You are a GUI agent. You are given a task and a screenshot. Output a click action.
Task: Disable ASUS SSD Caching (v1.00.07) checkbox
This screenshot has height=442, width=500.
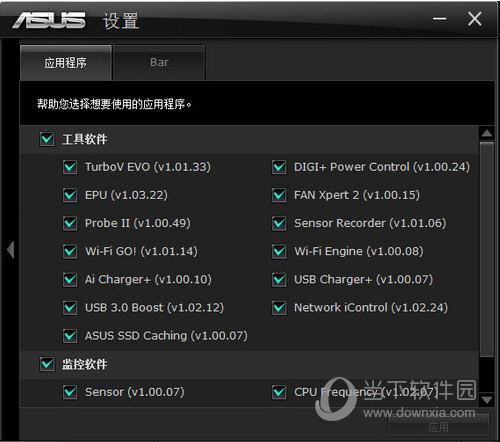(70, 336)
